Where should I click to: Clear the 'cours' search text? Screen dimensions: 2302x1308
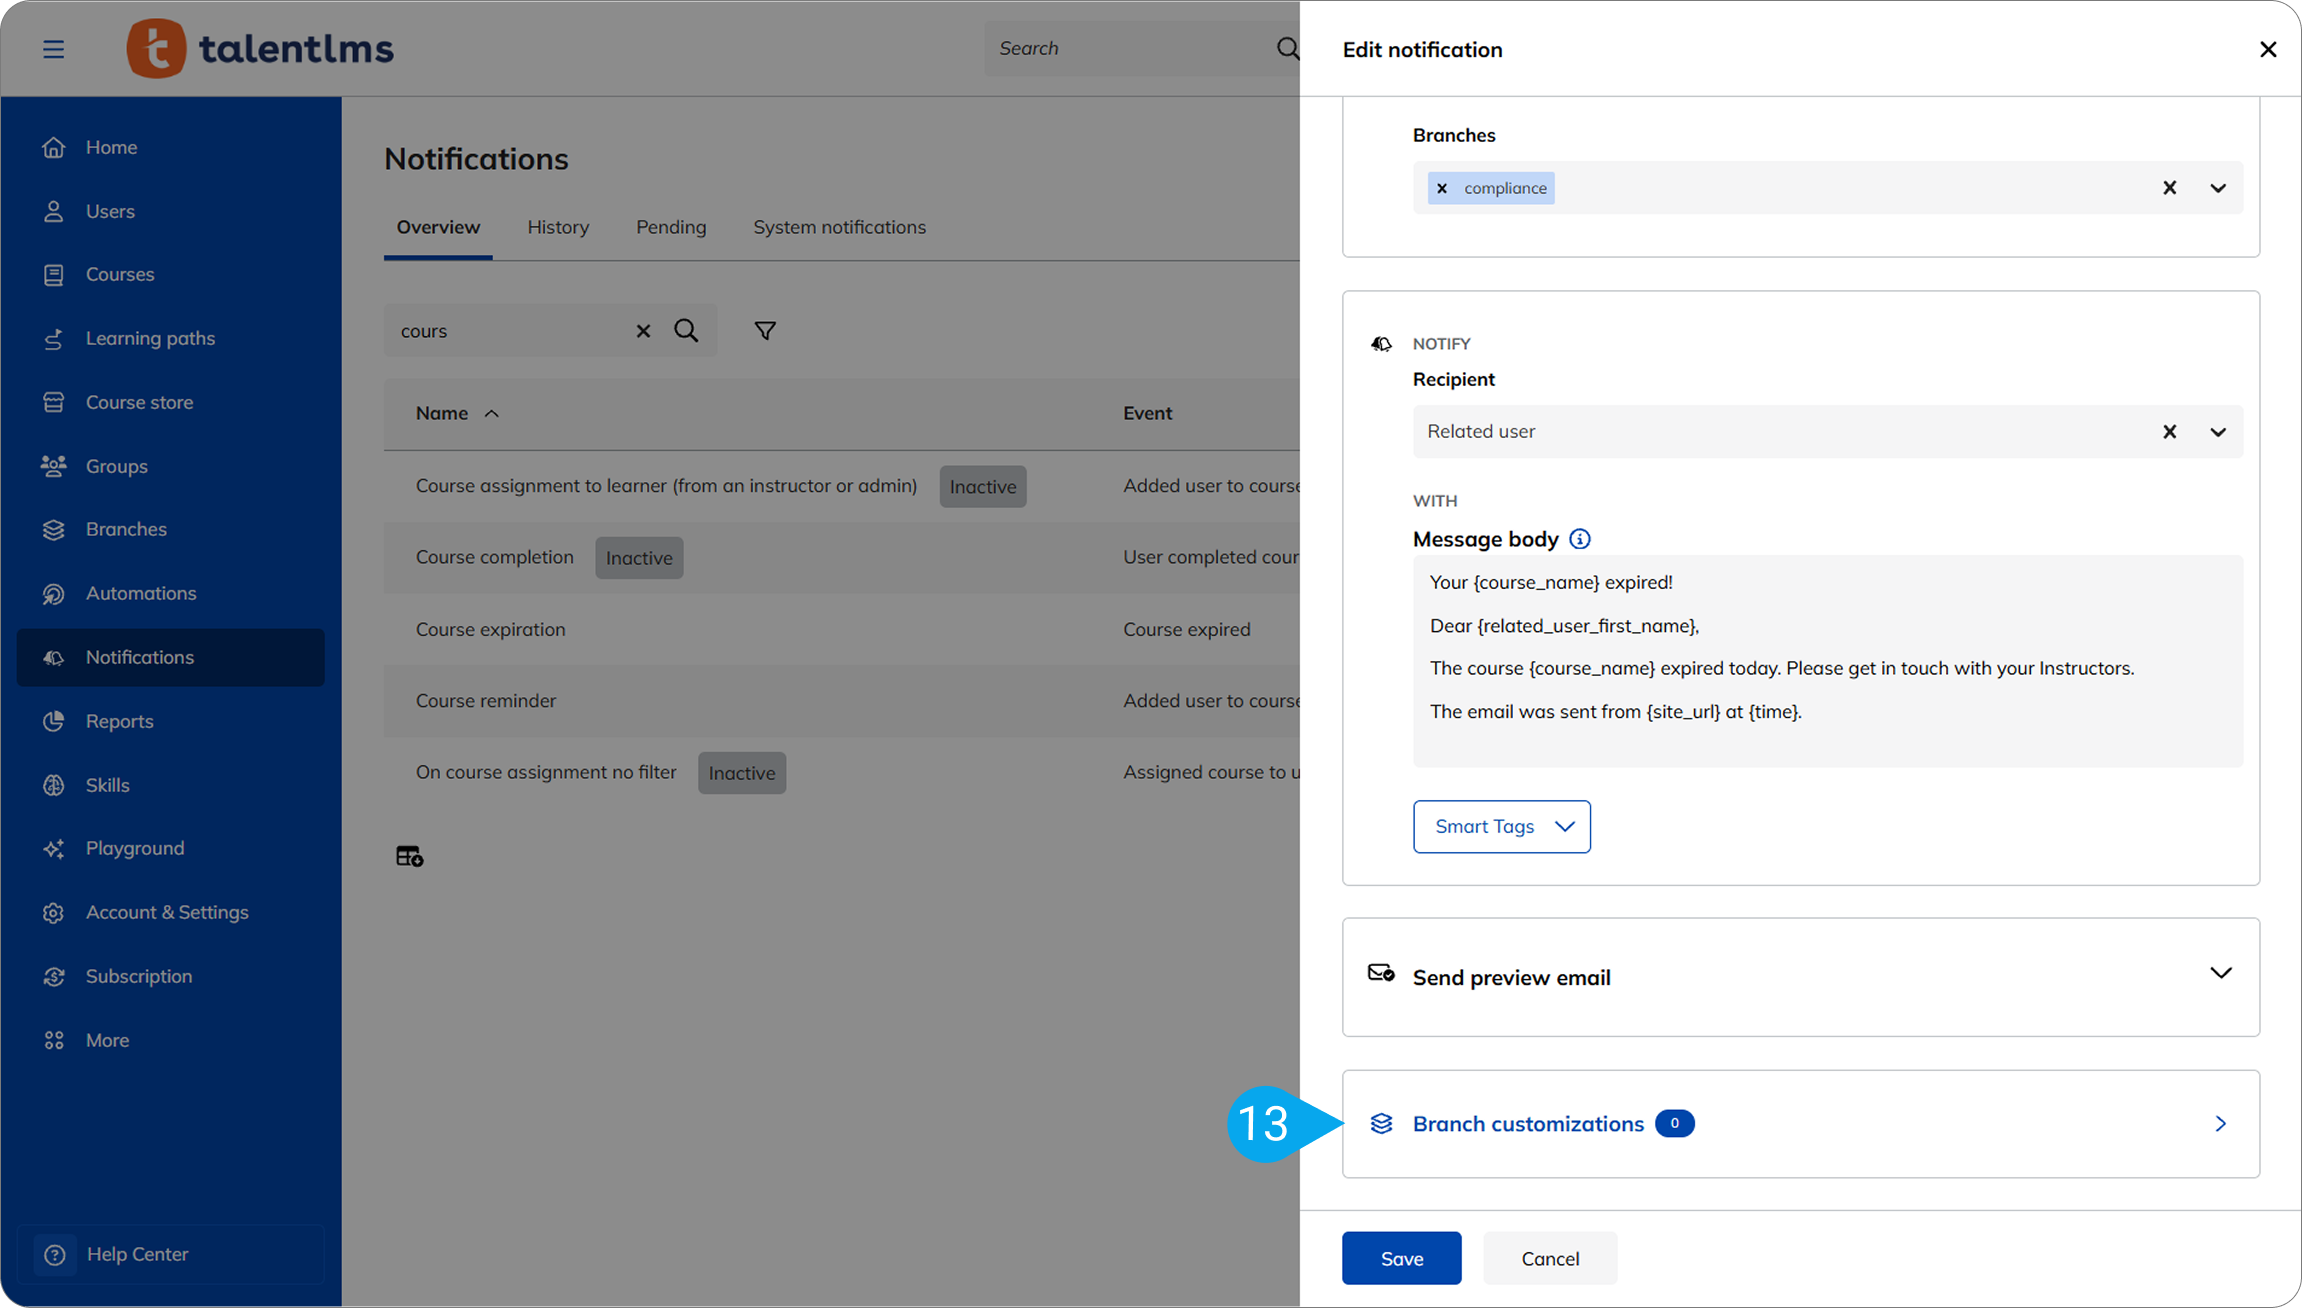[643, 331]
